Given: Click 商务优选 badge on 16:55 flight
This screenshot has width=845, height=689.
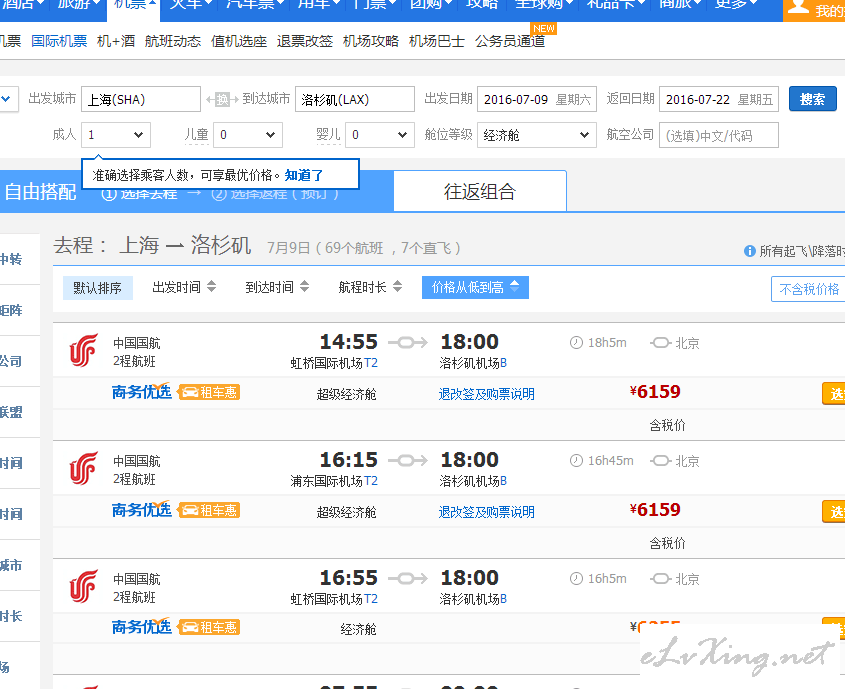Looking at the screenshot, I should tap(142, 627).
